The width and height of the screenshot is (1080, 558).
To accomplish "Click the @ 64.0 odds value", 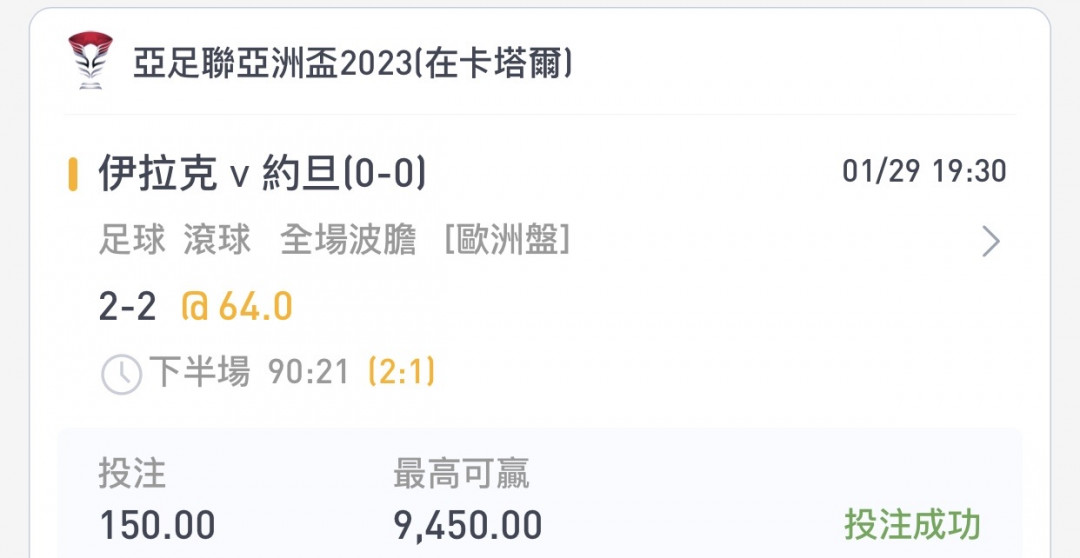I will click(237, 307).
